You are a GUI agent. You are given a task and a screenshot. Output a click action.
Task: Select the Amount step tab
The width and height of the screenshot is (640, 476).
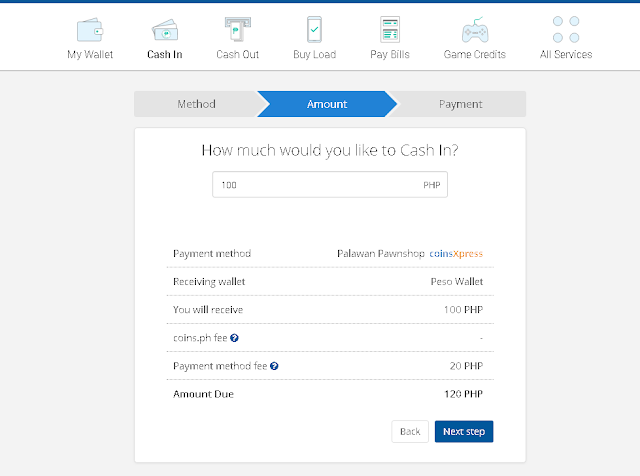[327, 104]
